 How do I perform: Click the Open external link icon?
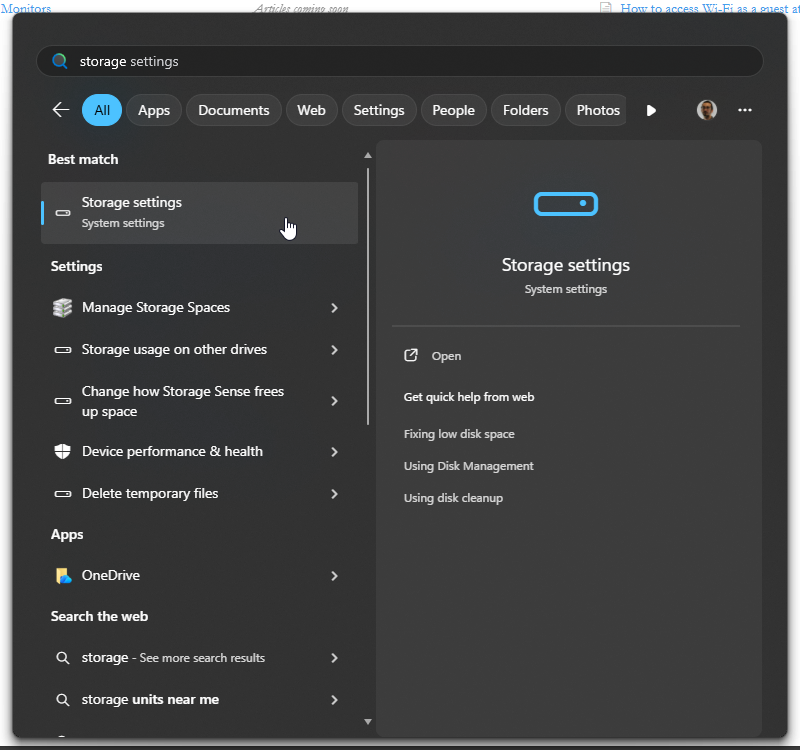(x=411, y=356)
